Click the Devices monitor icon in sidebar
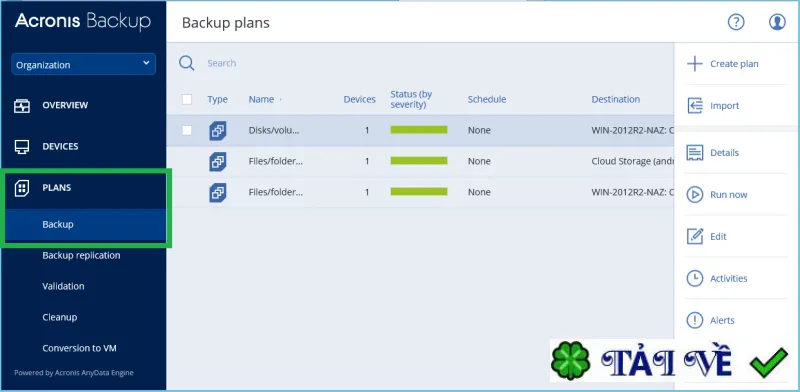The width and height of the screenshot is (800, 392). coord(21,146)
